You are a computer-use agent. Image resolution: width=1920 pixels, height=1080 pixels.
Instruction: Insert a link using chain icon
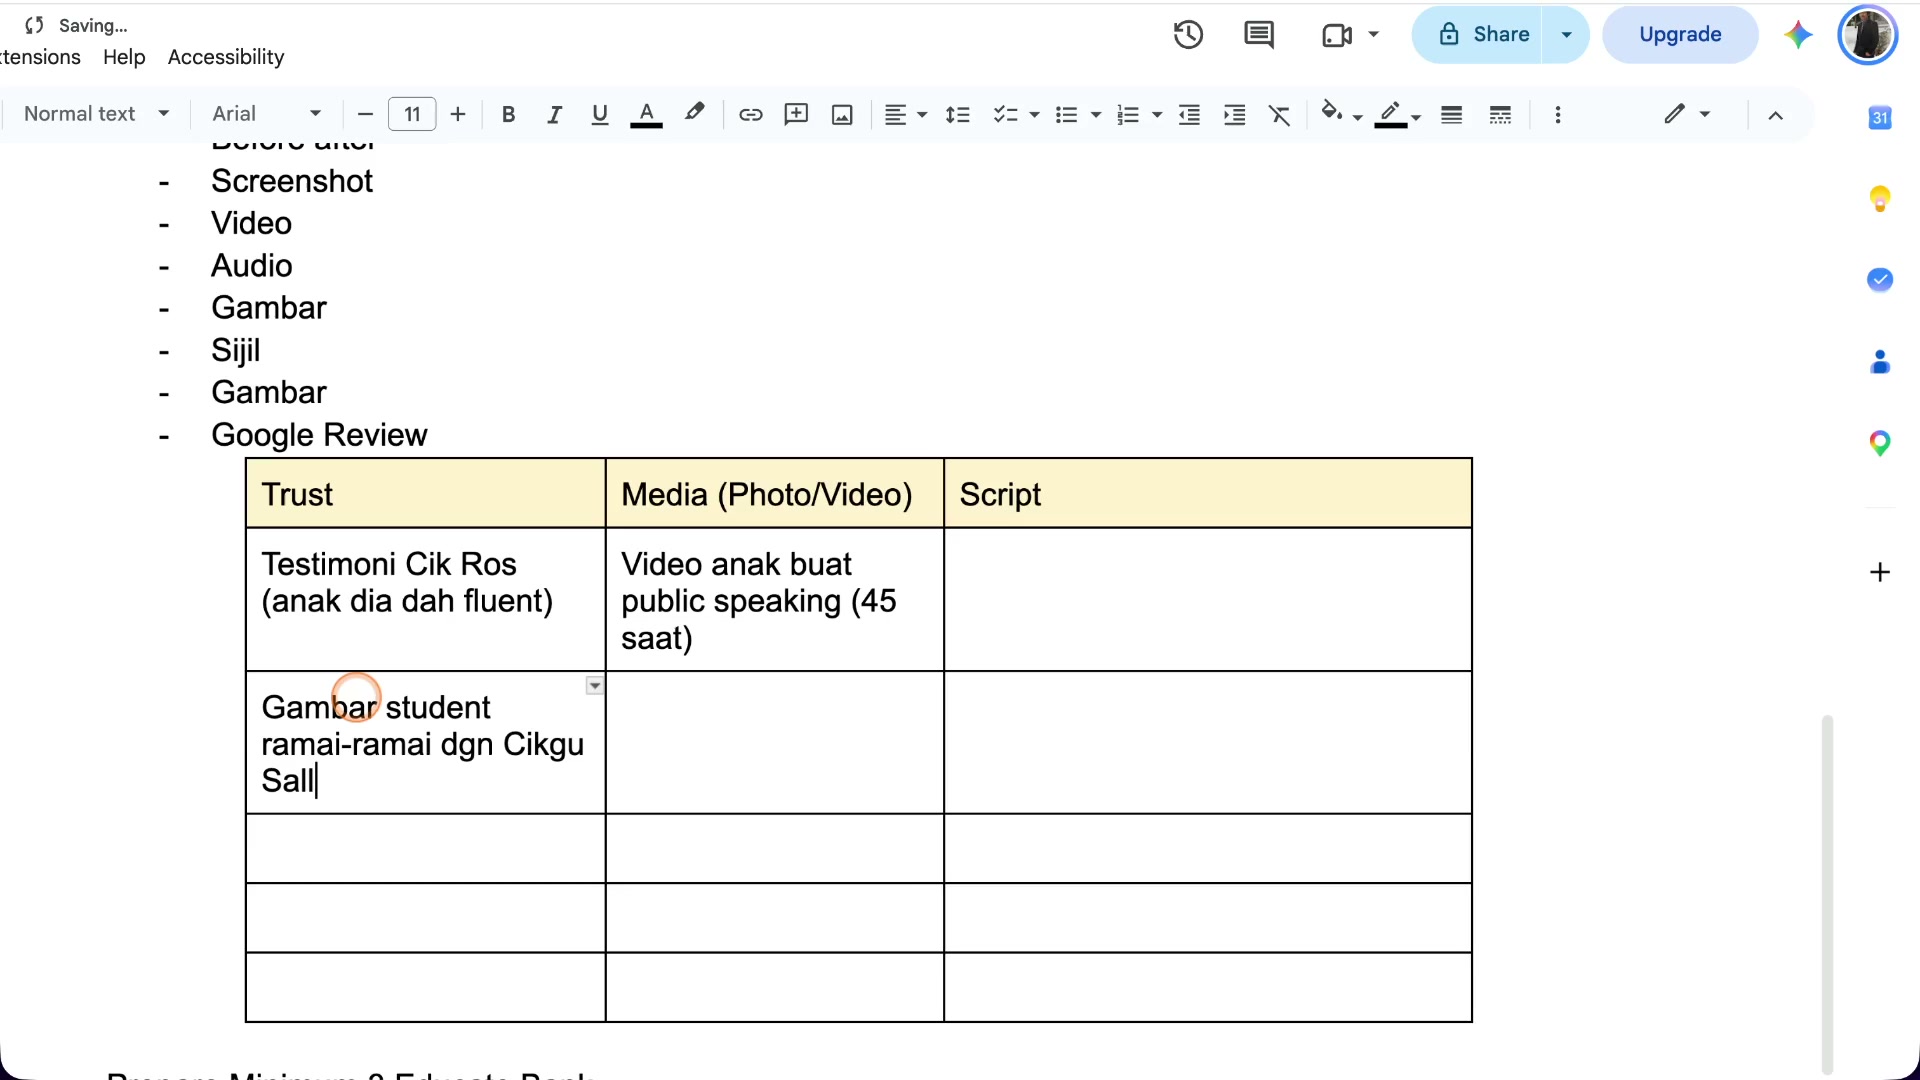click(750, 115)
